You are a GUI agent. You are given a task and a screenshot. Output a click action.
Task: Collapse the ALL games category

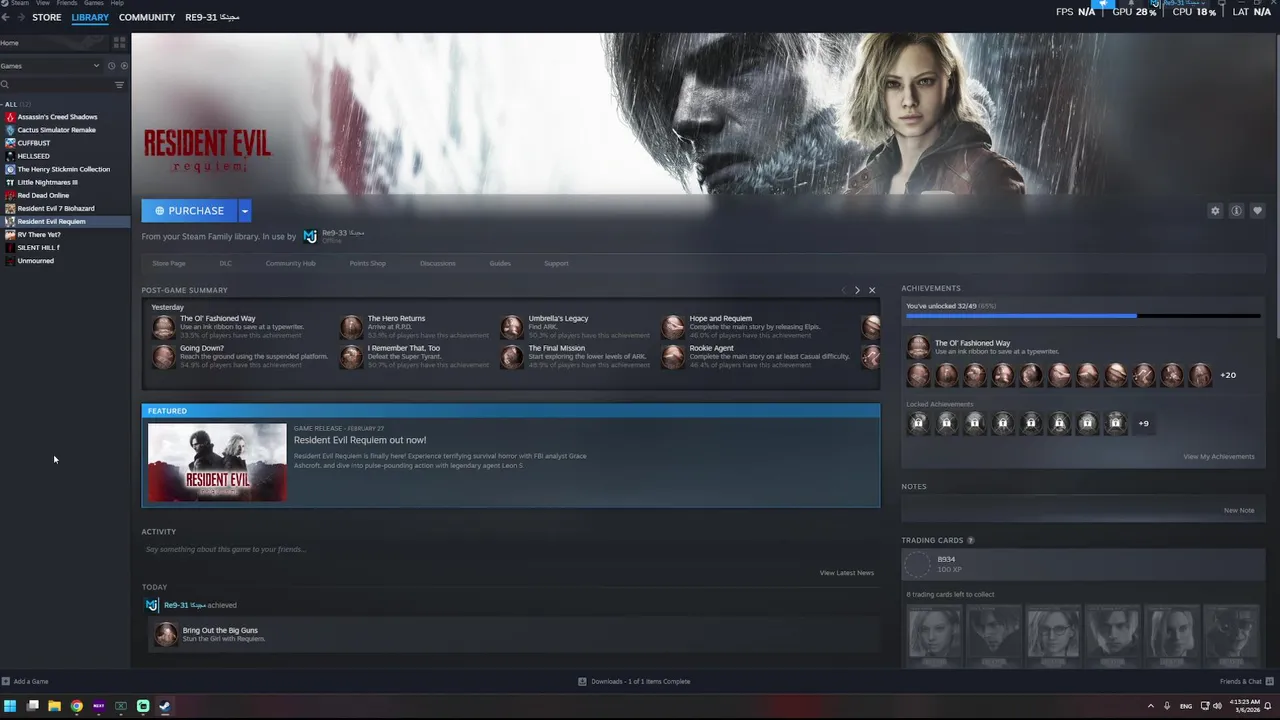click(10, 104)
